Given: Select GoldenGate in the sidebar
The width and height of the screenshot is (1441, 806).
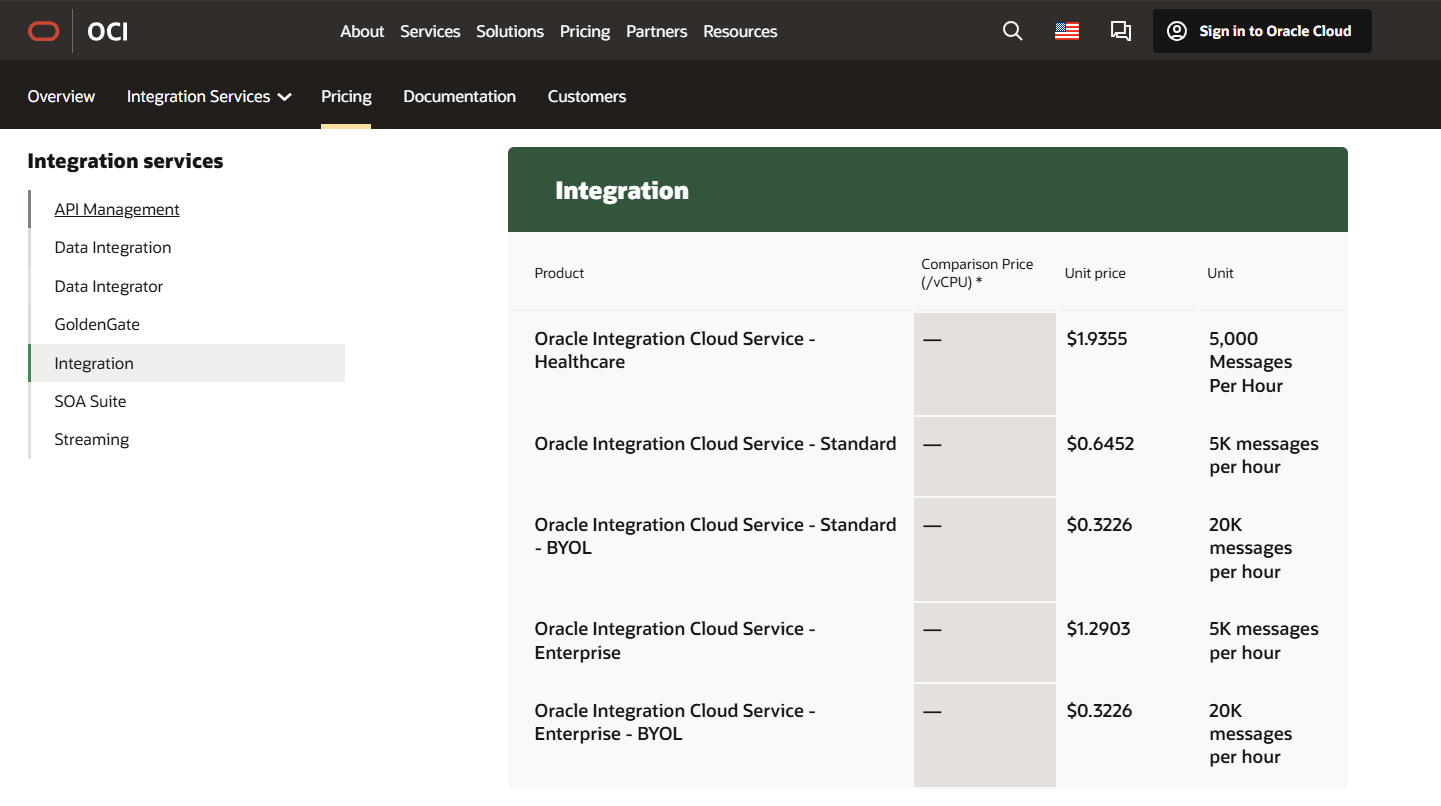Looking at the screenshot, I should pos(97,324).
